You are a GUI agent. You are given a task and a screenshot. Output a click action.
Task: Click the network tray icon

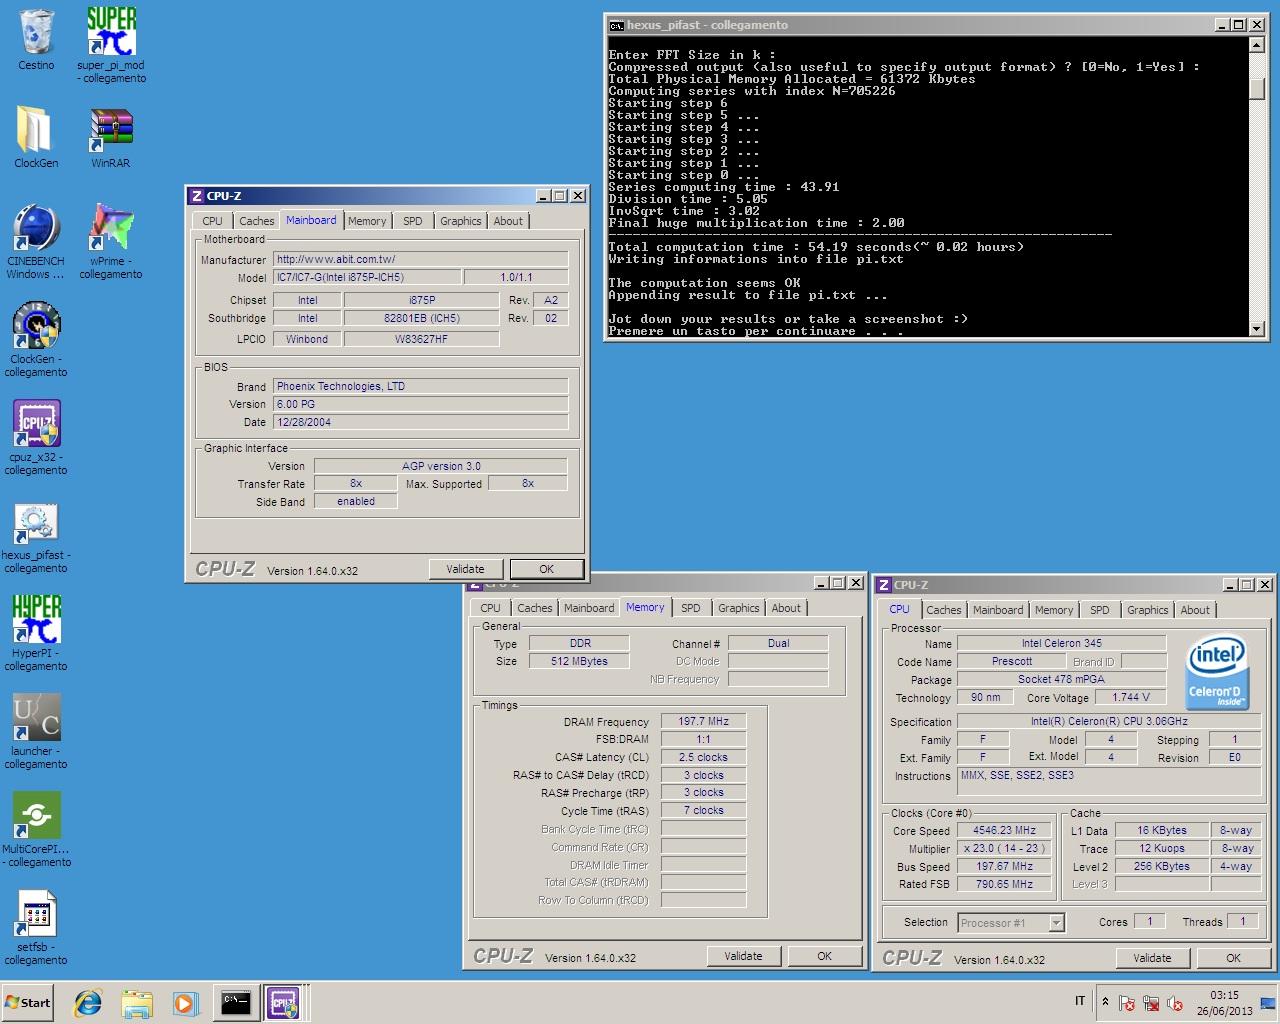1151,1003
